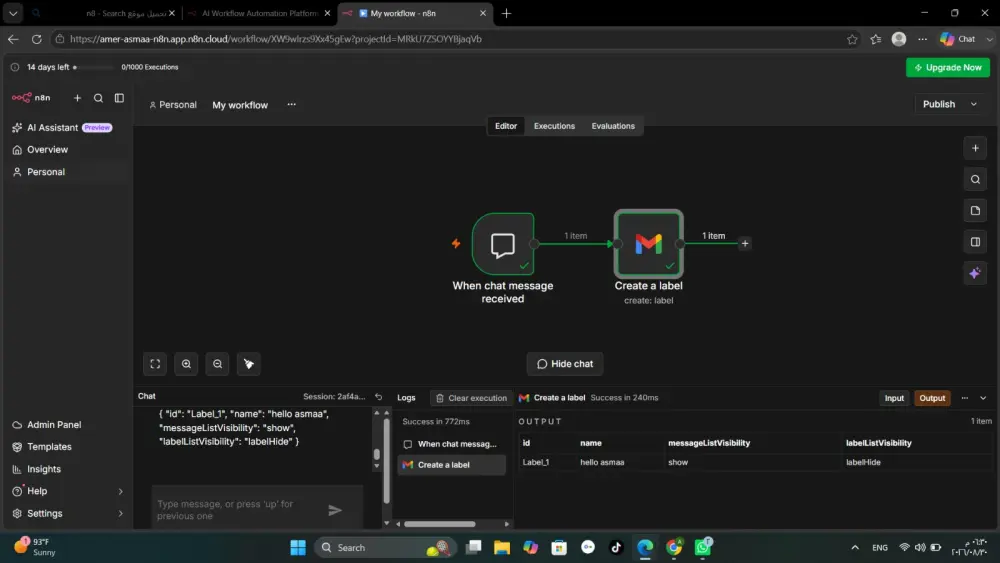The width and height of the screenshot is (1000, 563).
Task: Click the lightning trigger icon
Action: point(456,244)
